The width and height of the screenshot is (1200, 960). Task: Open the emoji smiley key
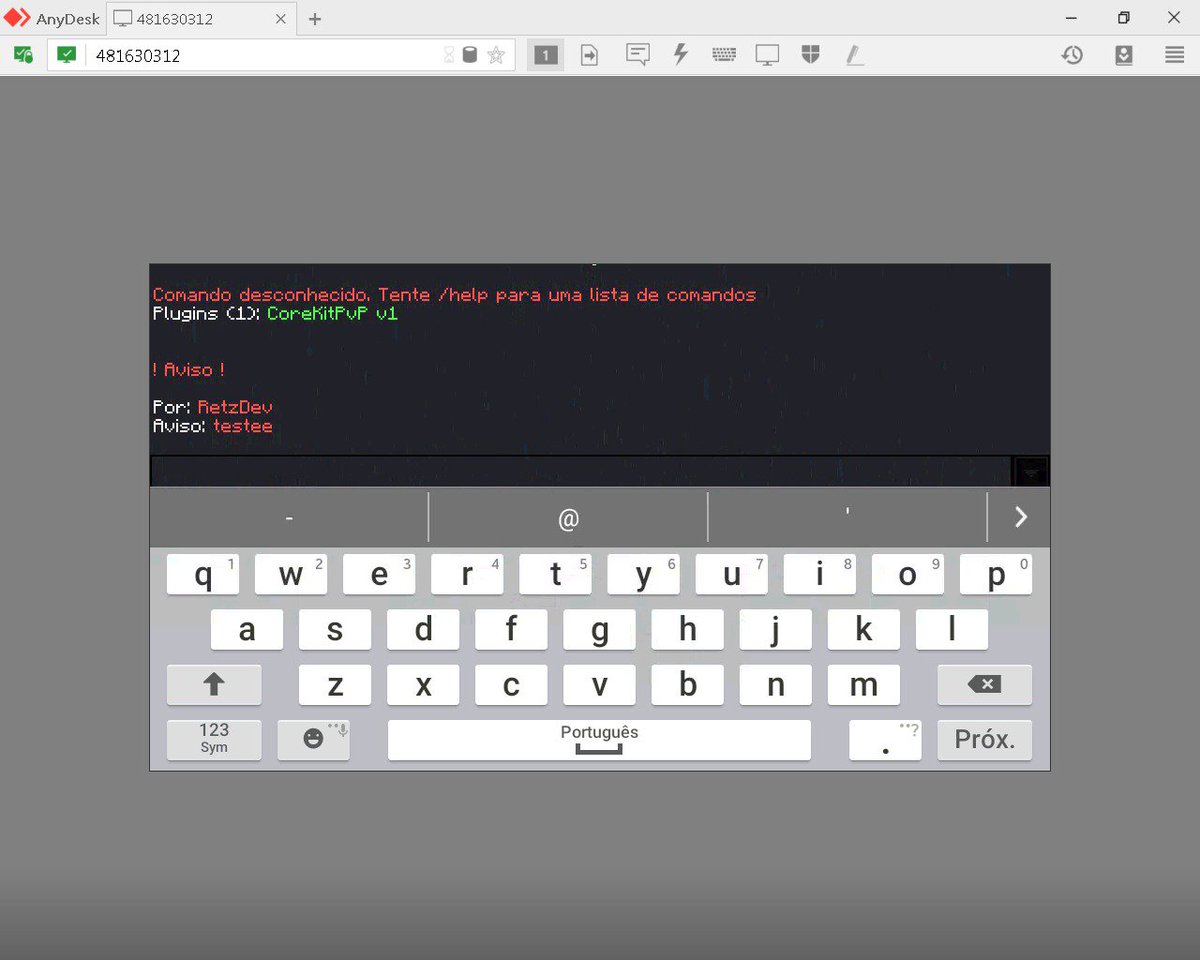(x=314, y=740)
